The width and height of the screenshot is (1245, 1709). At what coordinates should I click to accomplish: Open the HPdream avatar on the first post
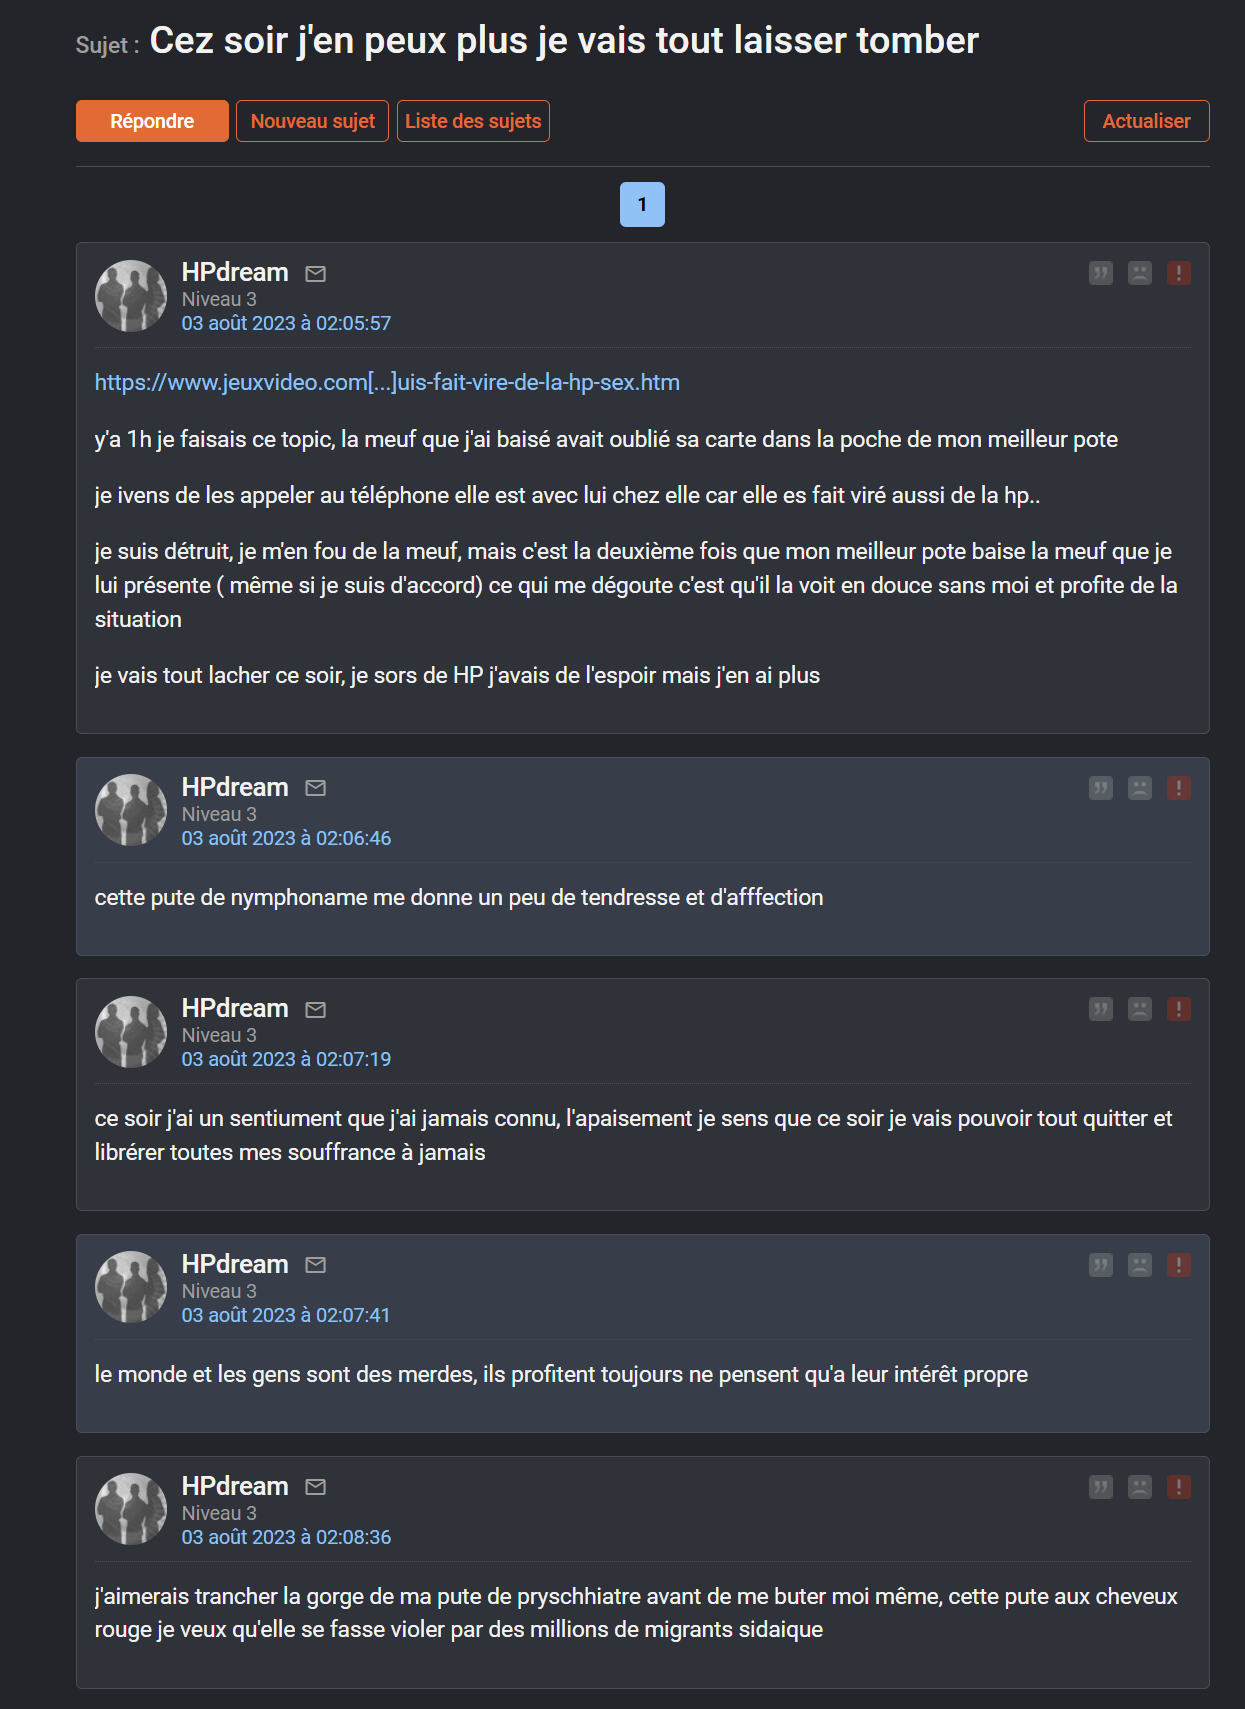point(131,296)
